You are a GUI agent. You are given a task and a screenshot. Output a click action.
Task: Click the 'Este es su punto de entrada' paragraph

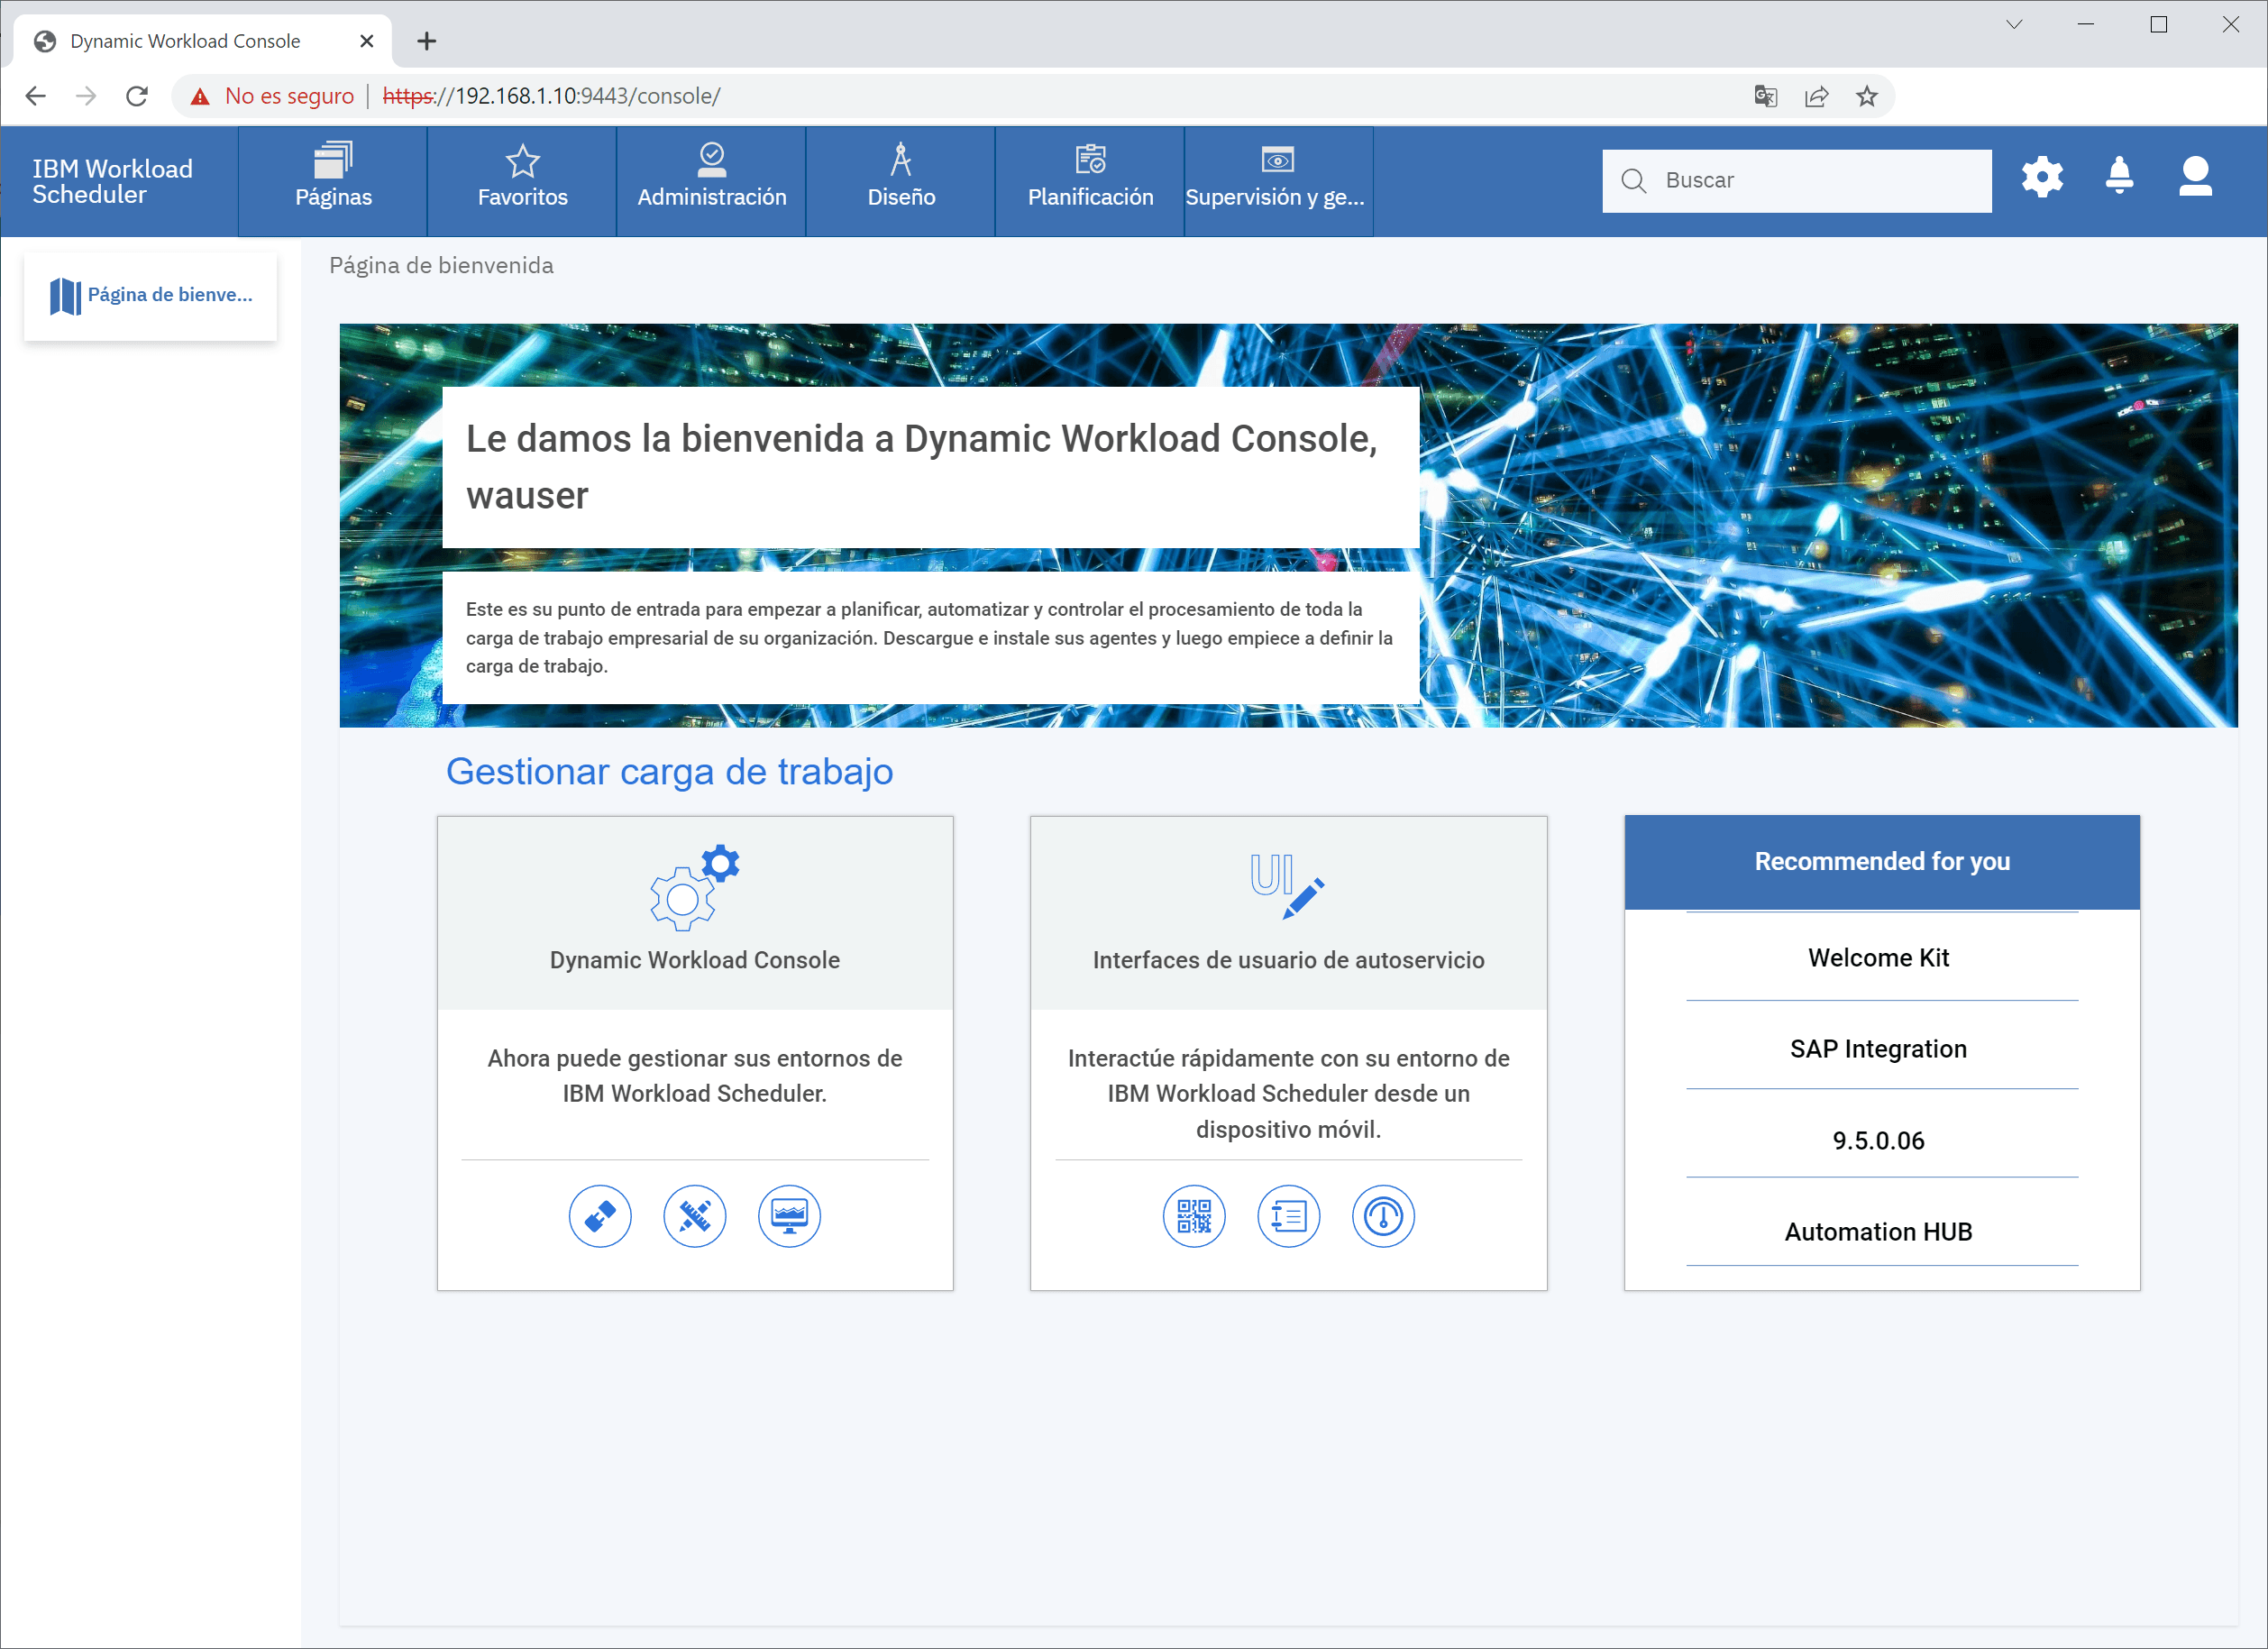tap(929, 638)
